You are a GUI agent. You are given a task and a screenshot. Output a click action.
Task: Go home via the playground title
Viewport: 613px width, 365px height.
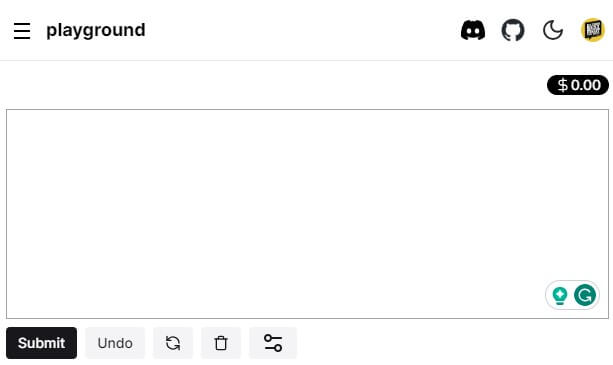[x=96, y=30]
